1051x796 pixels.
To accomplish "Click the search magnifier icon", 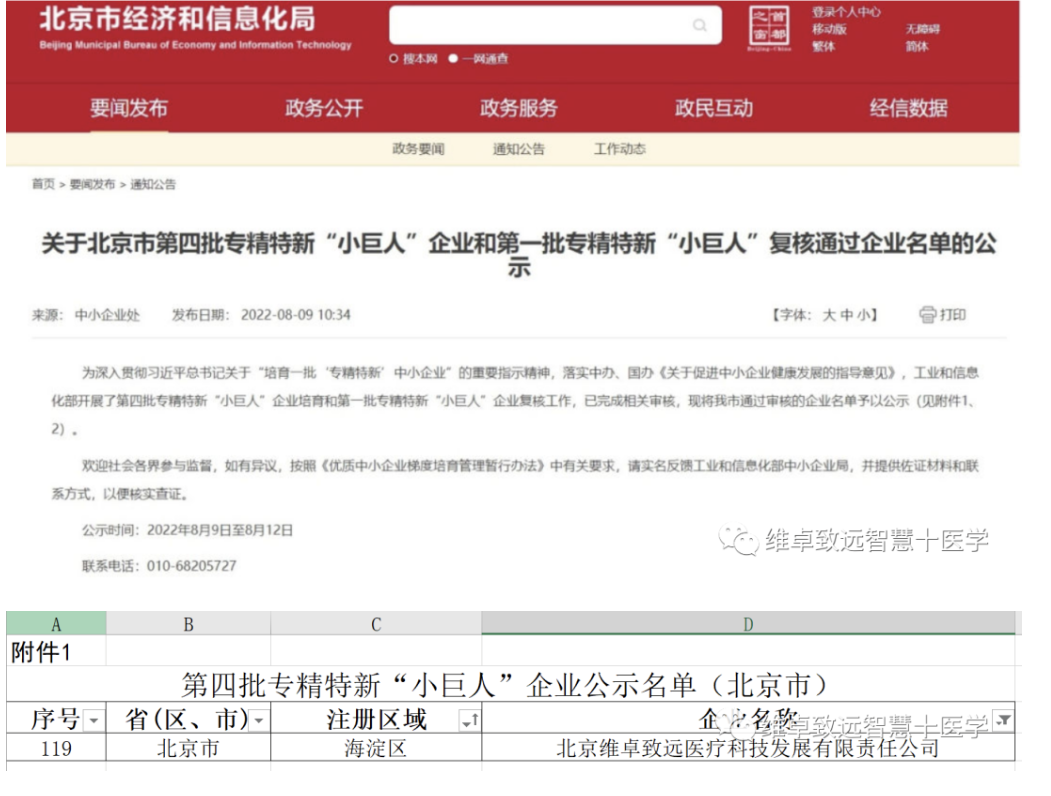I will (700, 26).
